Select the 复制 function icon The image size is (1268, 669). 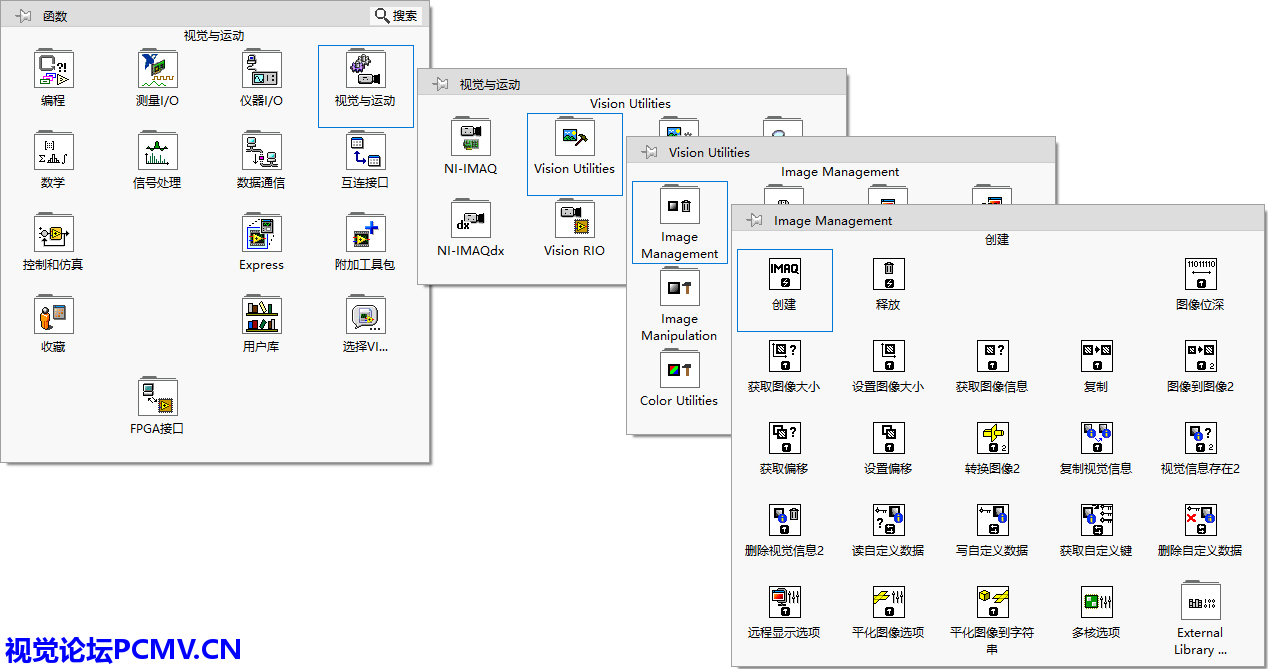coord(1096,356)
